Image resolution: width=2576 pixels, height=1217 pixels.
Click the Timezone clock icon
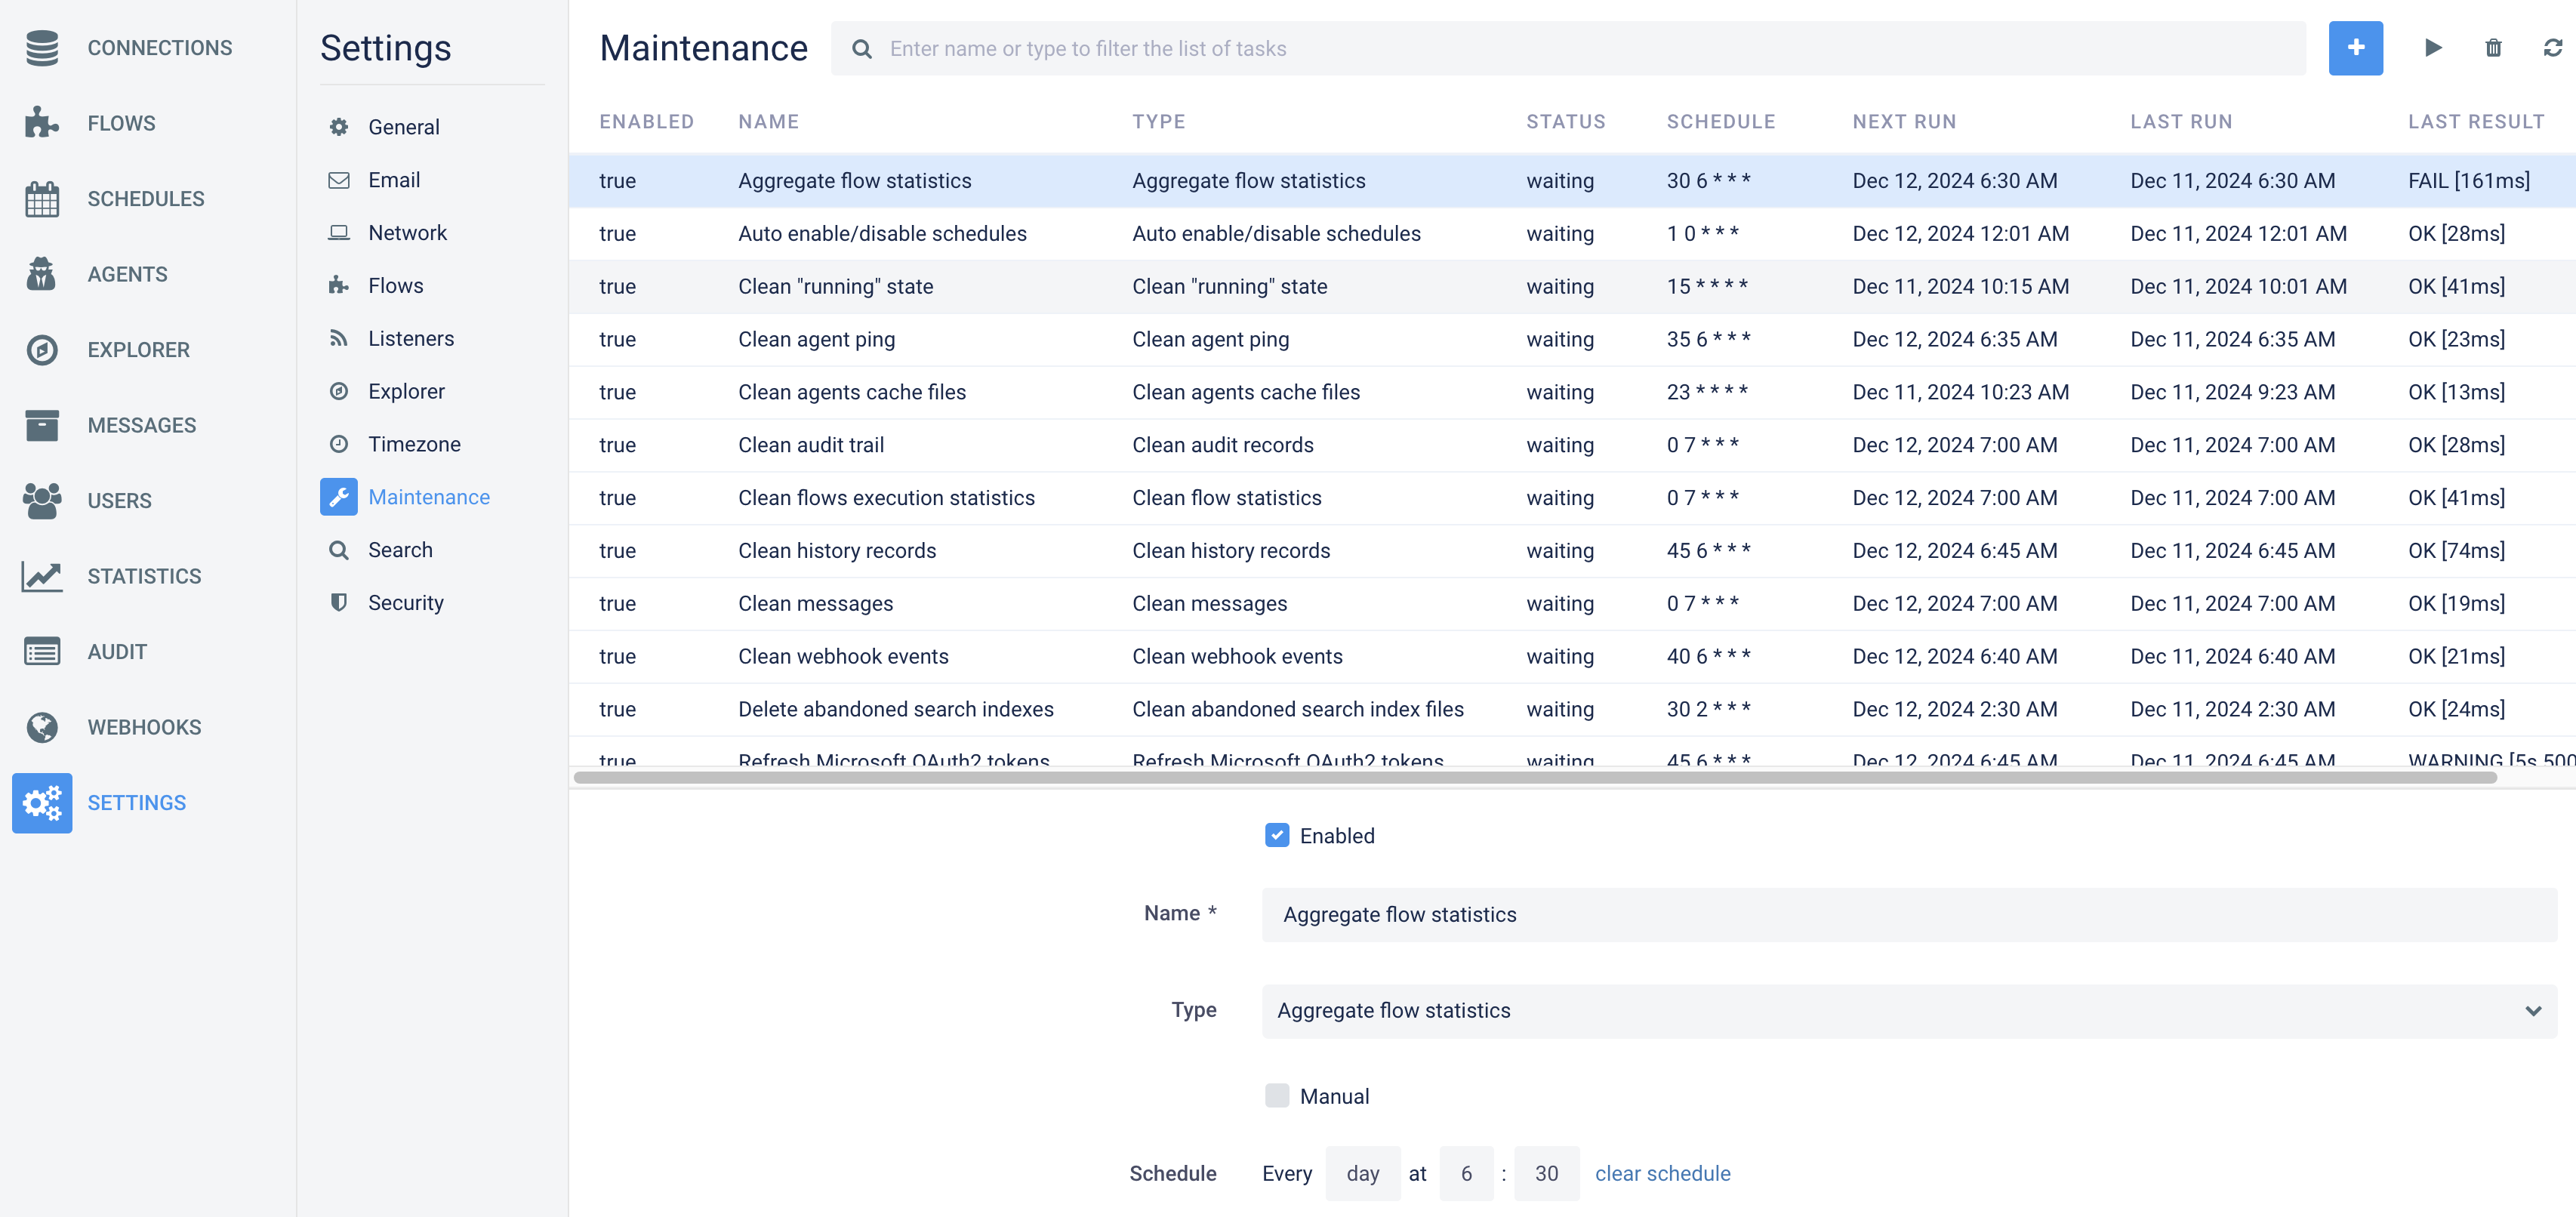click(x=339, y=444)
